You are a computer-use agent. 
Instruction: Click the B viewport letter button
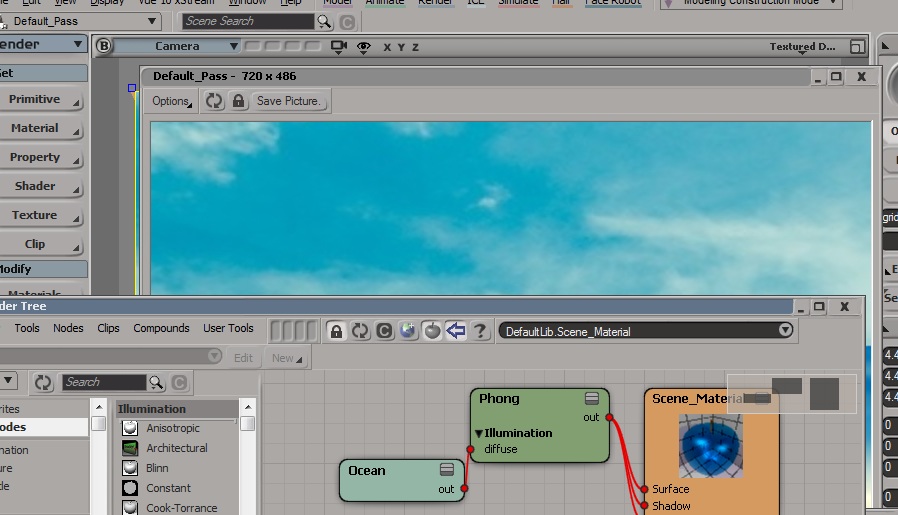[104, 46]
